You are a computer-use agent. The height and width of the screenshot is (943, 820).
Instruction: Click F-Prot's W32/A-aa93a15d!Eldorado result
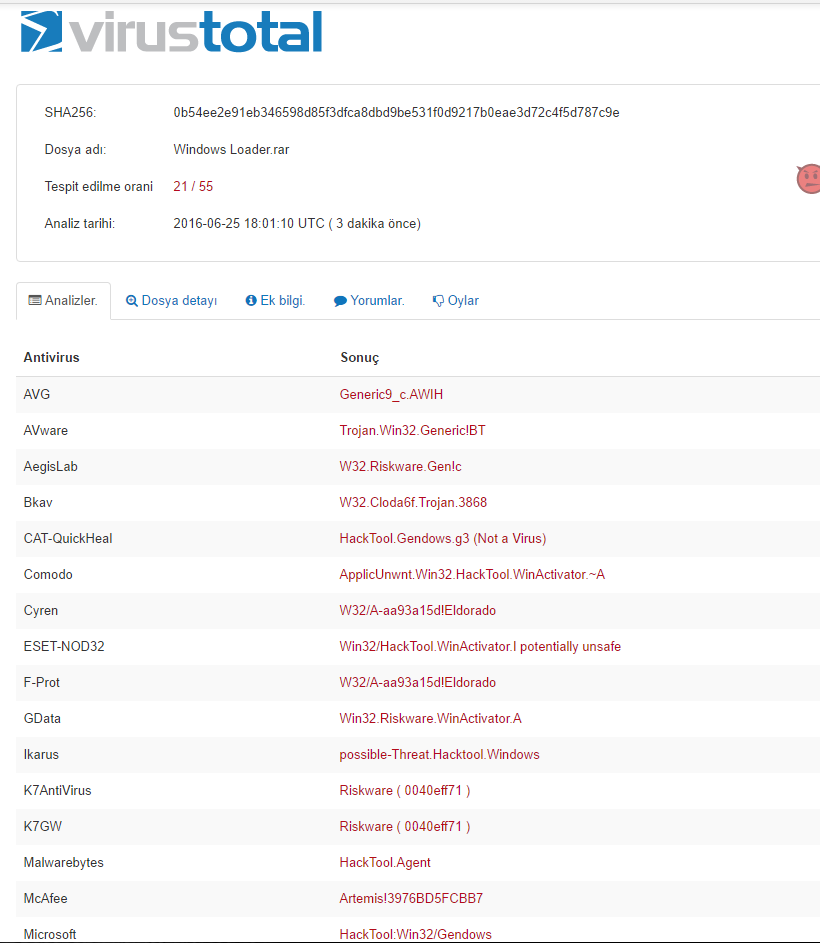[418, 683]
